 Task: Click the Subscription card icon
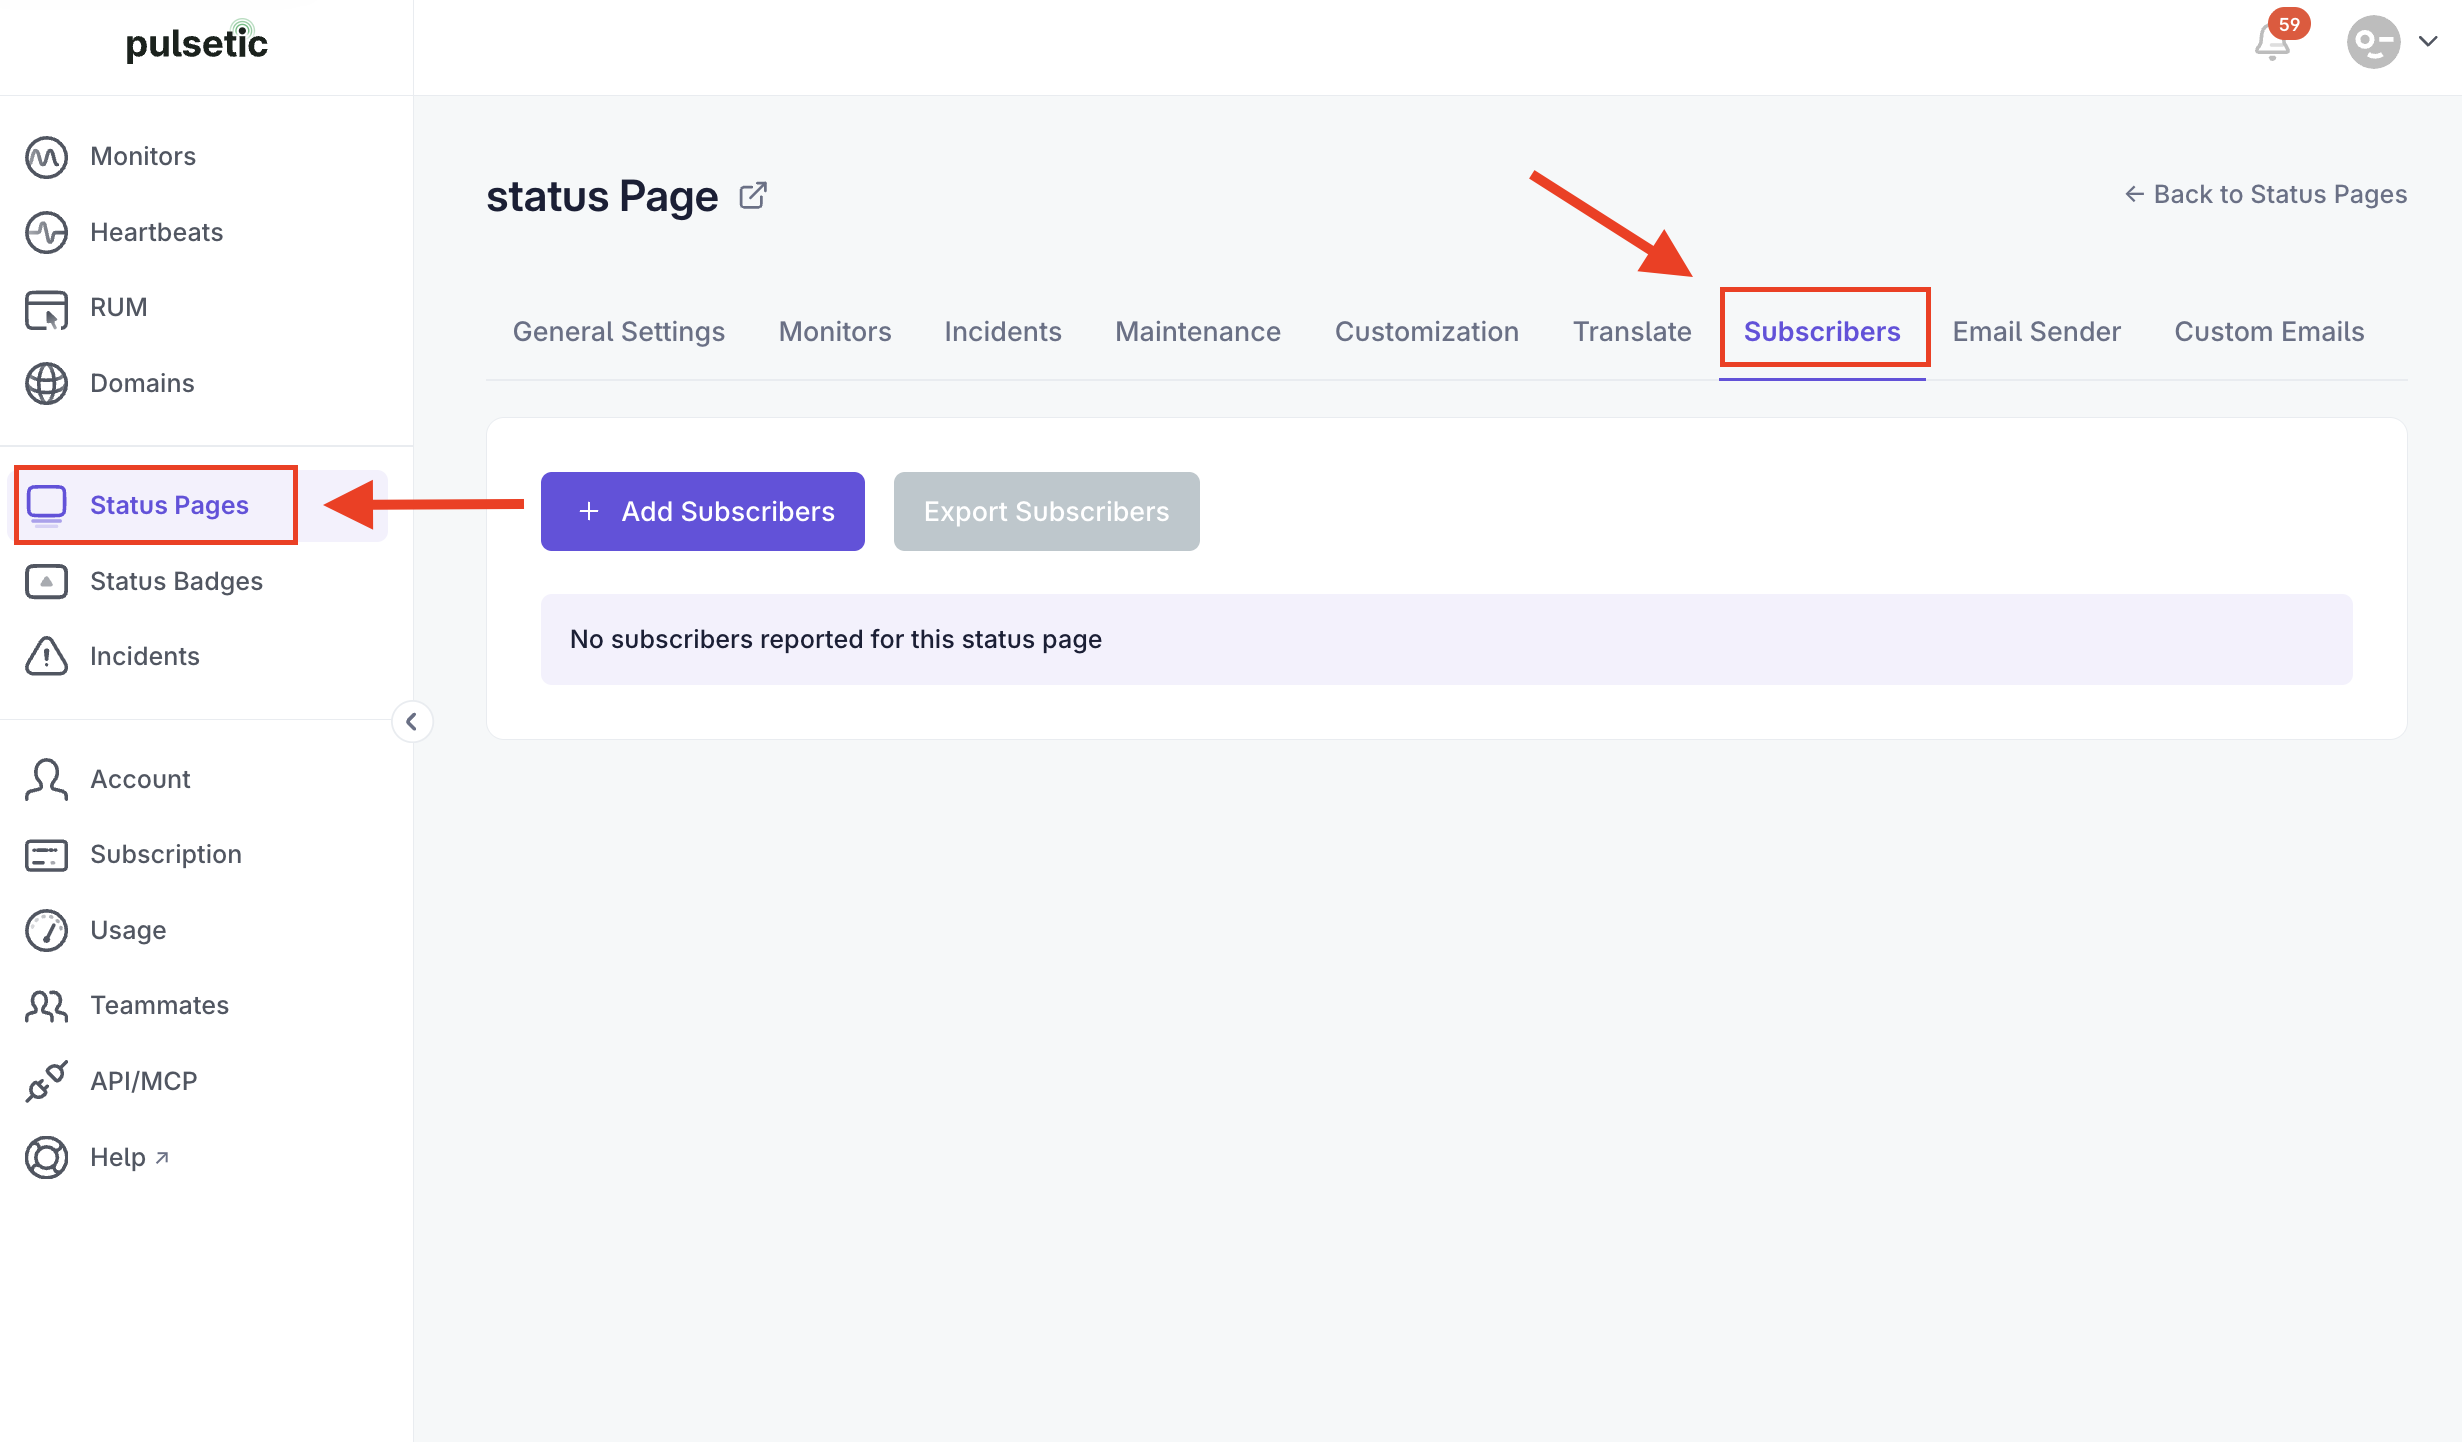pyautogui.click(x=46, y=855)
